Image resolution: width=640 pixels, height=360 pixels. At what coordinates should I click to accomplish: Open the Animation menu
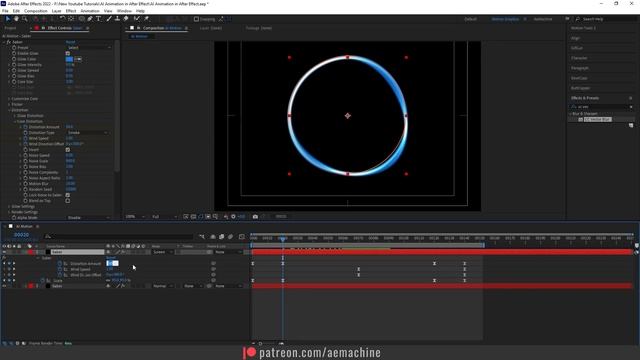[90, 11]
